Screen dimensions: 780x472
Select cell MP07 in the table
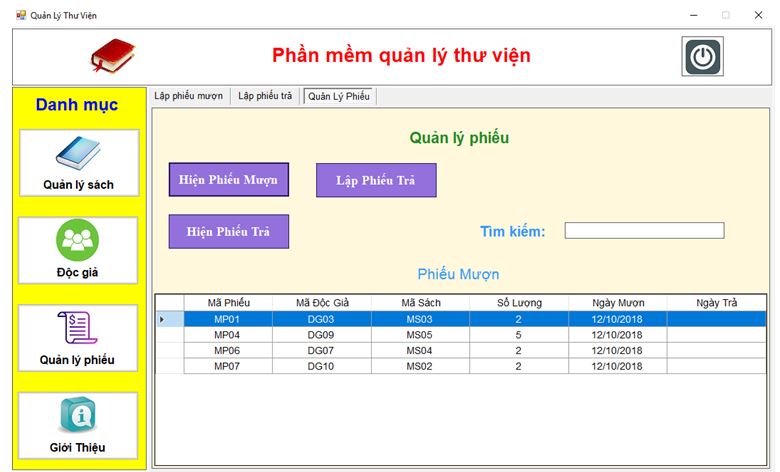[228, 366]
